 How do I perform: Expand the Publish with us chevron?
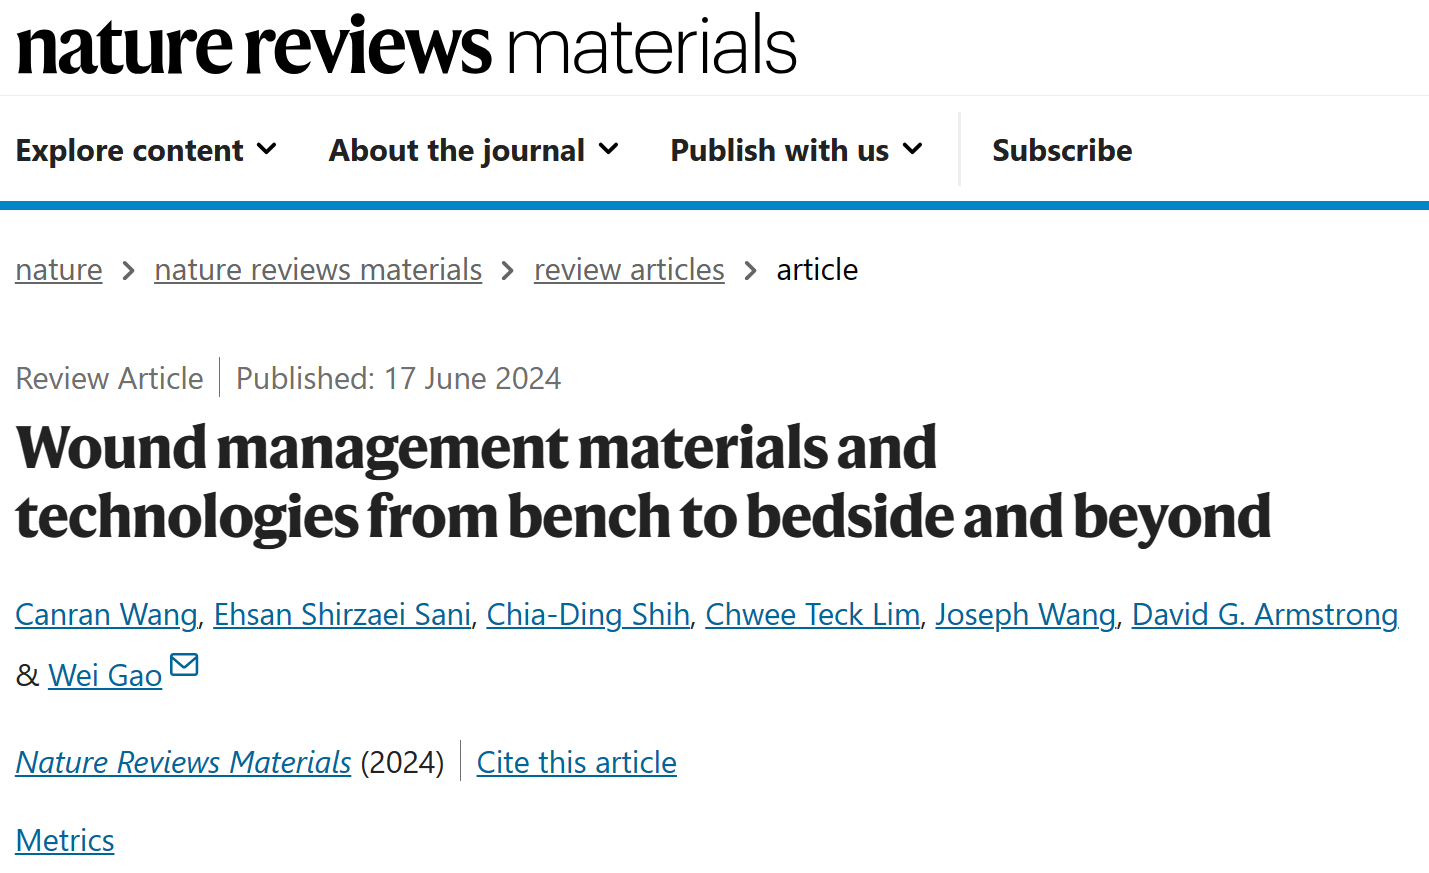pyautogui.click(x=912, y=149)
